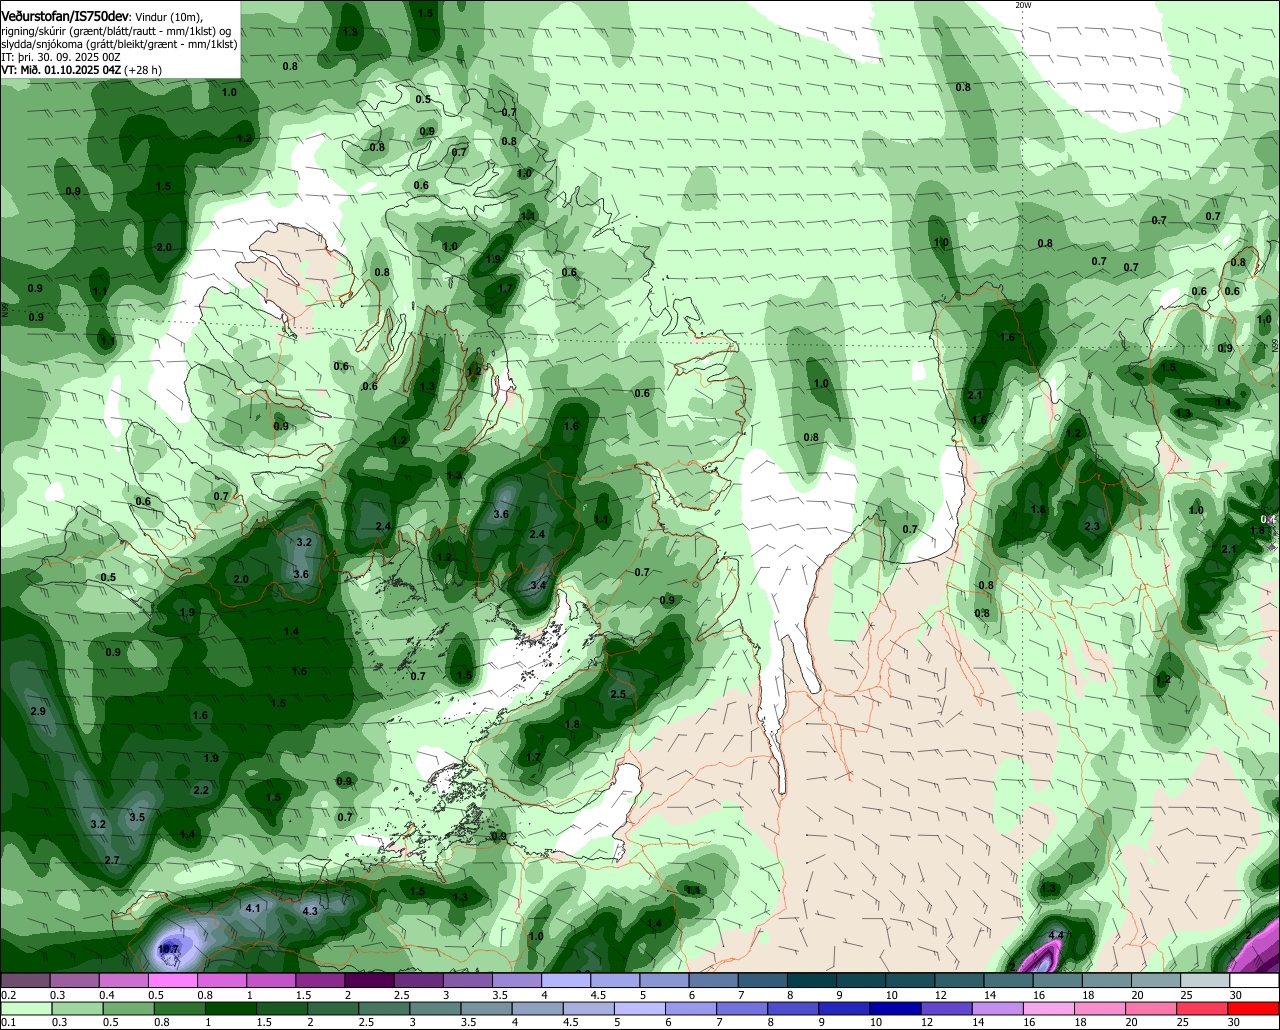Viewport: 1280px width, 1030px height.
Task: Click the 'slydda/snjókoma' legend description line
Action: (119, 44)
